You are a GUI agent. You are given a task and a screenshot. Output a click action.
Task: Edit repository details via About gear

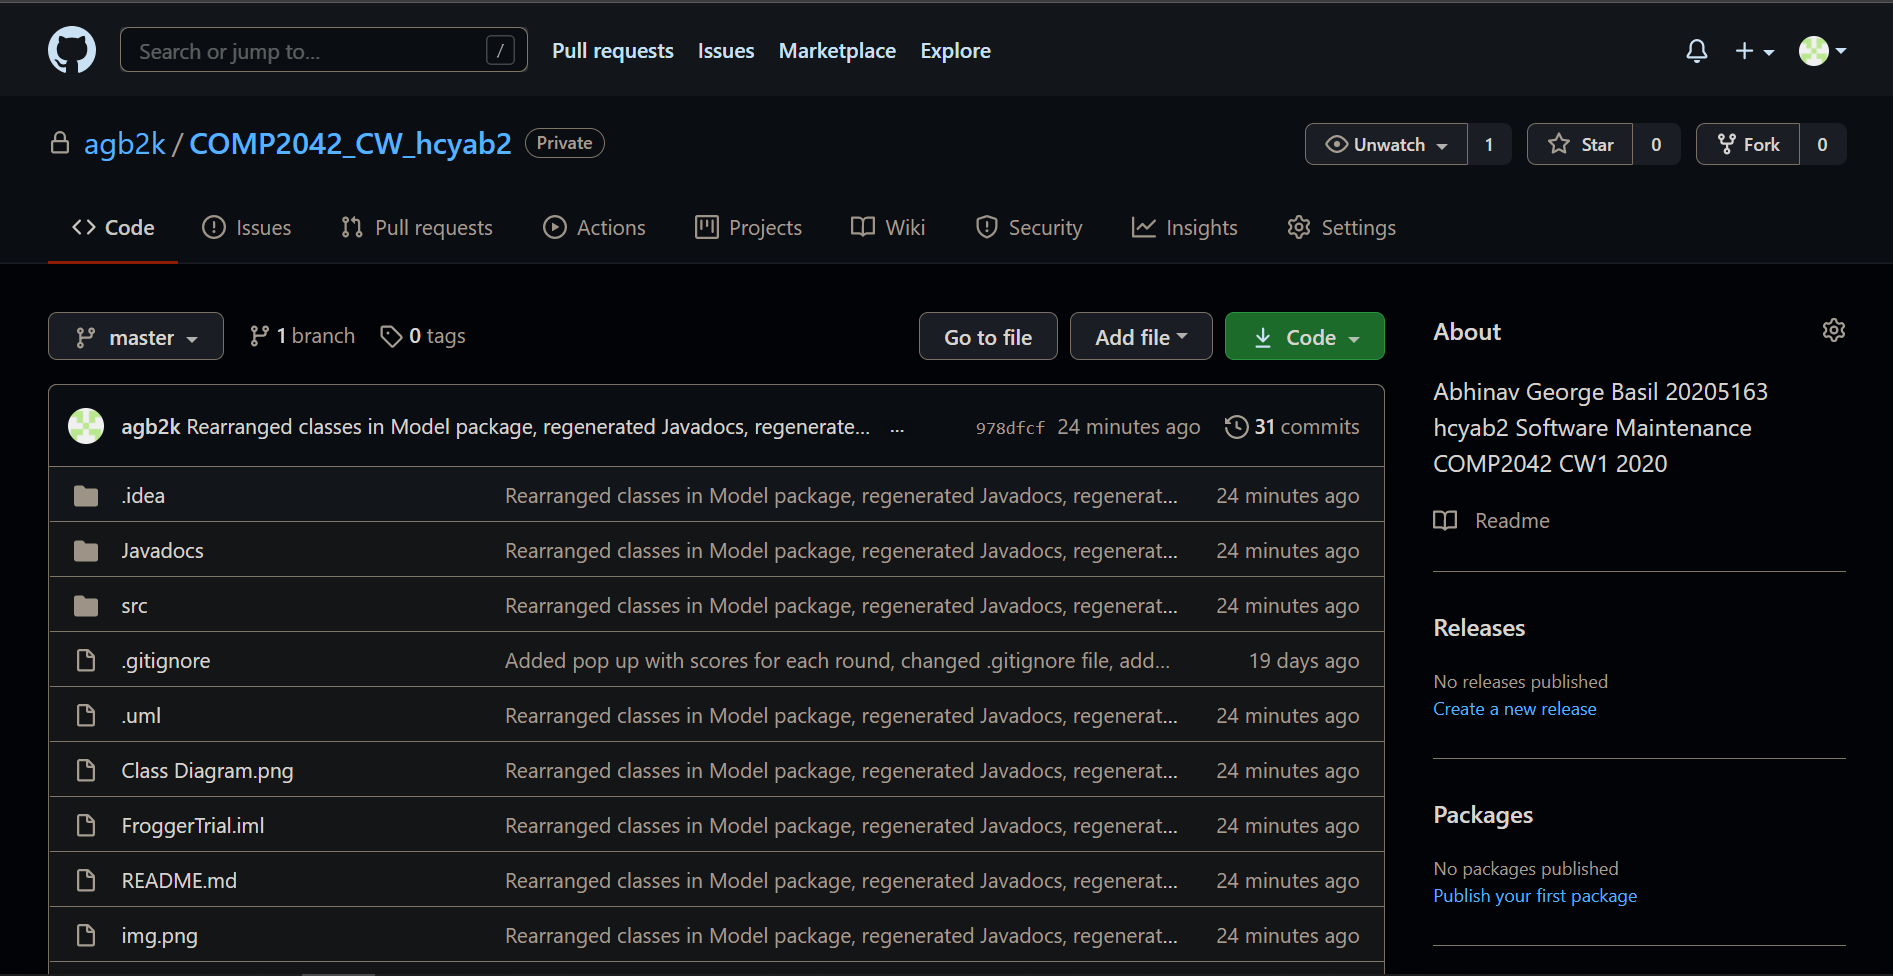[x=1833, y=330]
